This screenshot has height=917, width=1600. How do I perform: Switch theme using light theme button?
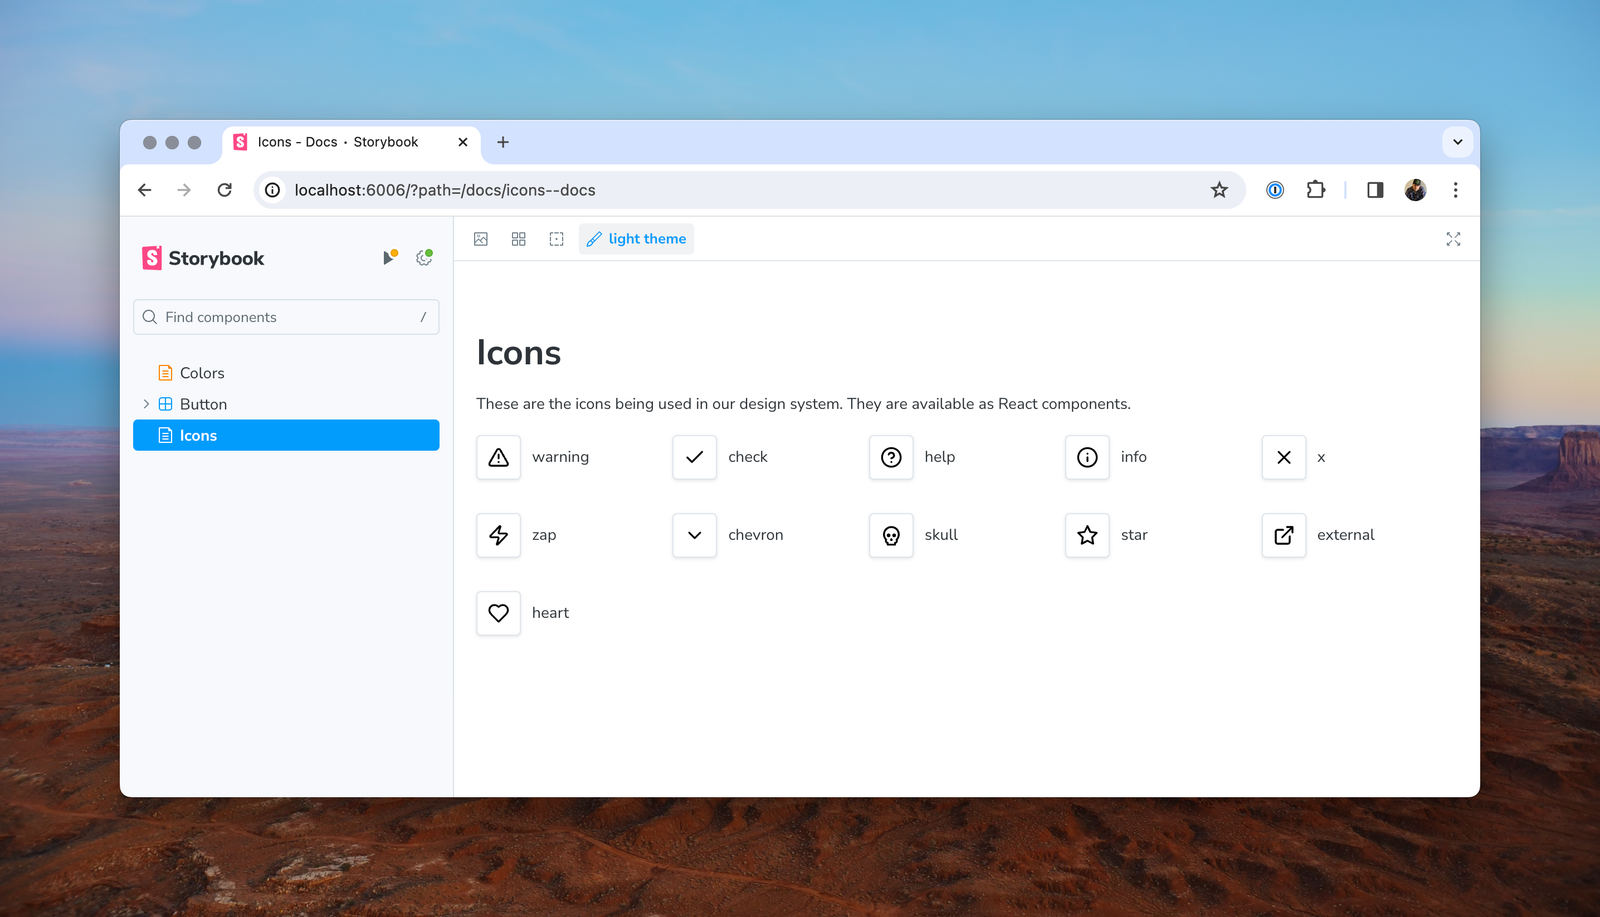(x=636, y=239)
